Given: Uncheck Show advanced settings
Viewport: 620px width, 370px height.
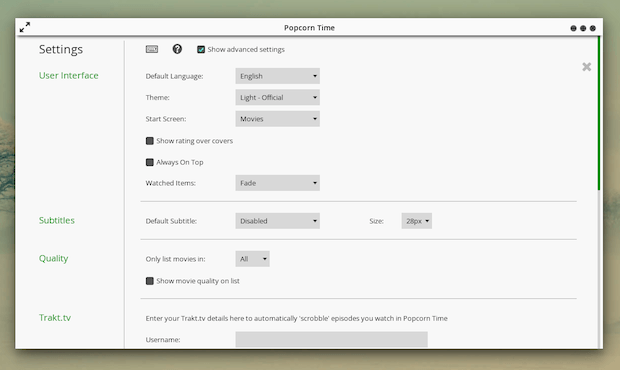Looking at the screenshot, I should tap(201, 49).
